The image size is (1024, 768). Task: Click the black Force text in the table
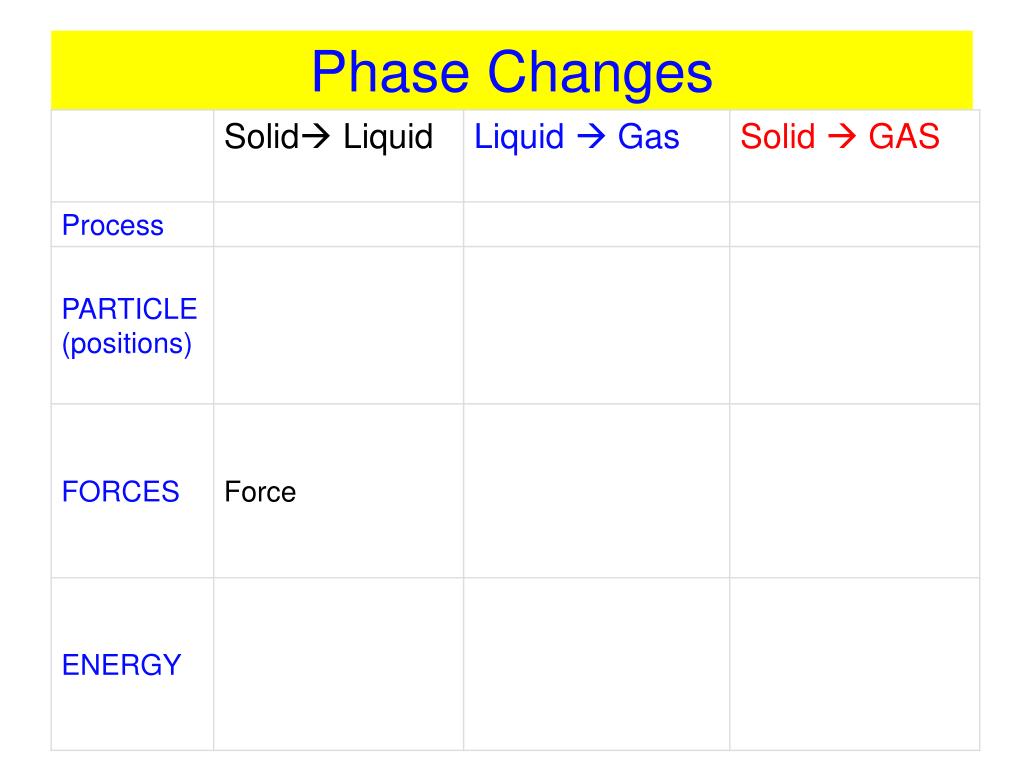(x=260, y=492)
